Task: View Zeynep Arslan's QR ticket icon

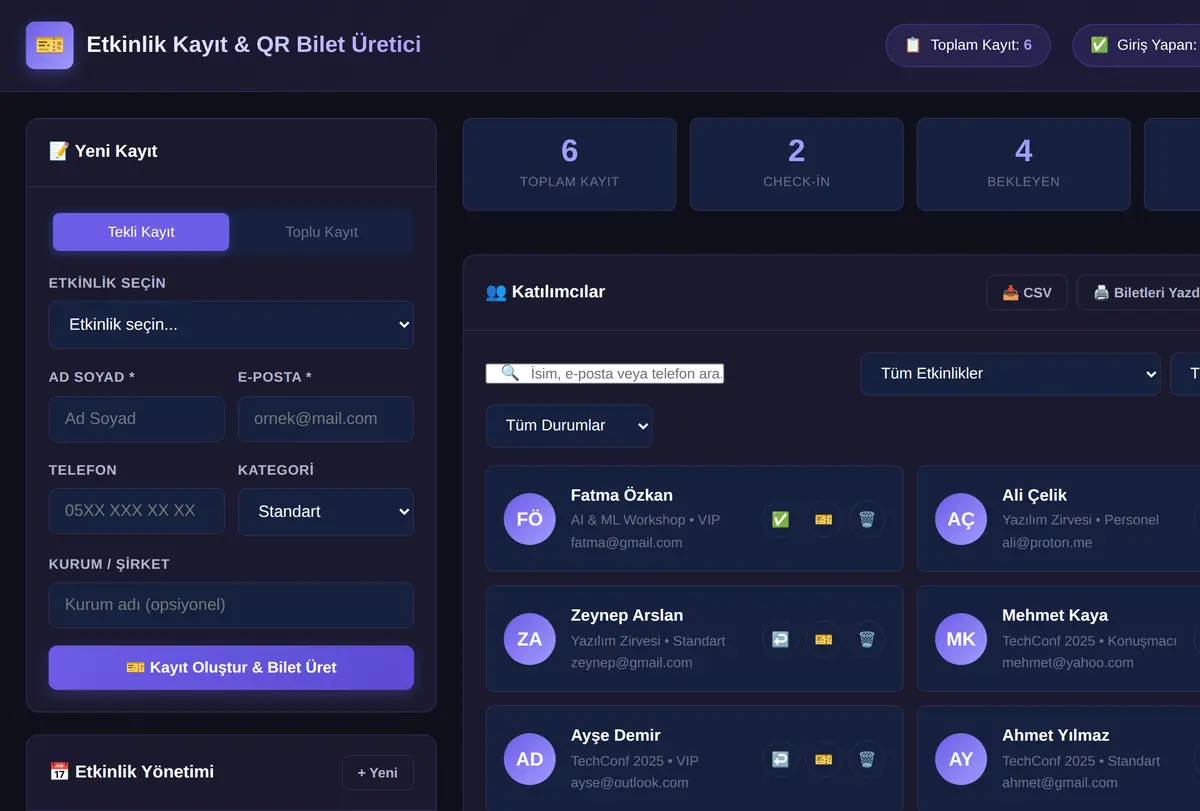Action: pos(823,639)
